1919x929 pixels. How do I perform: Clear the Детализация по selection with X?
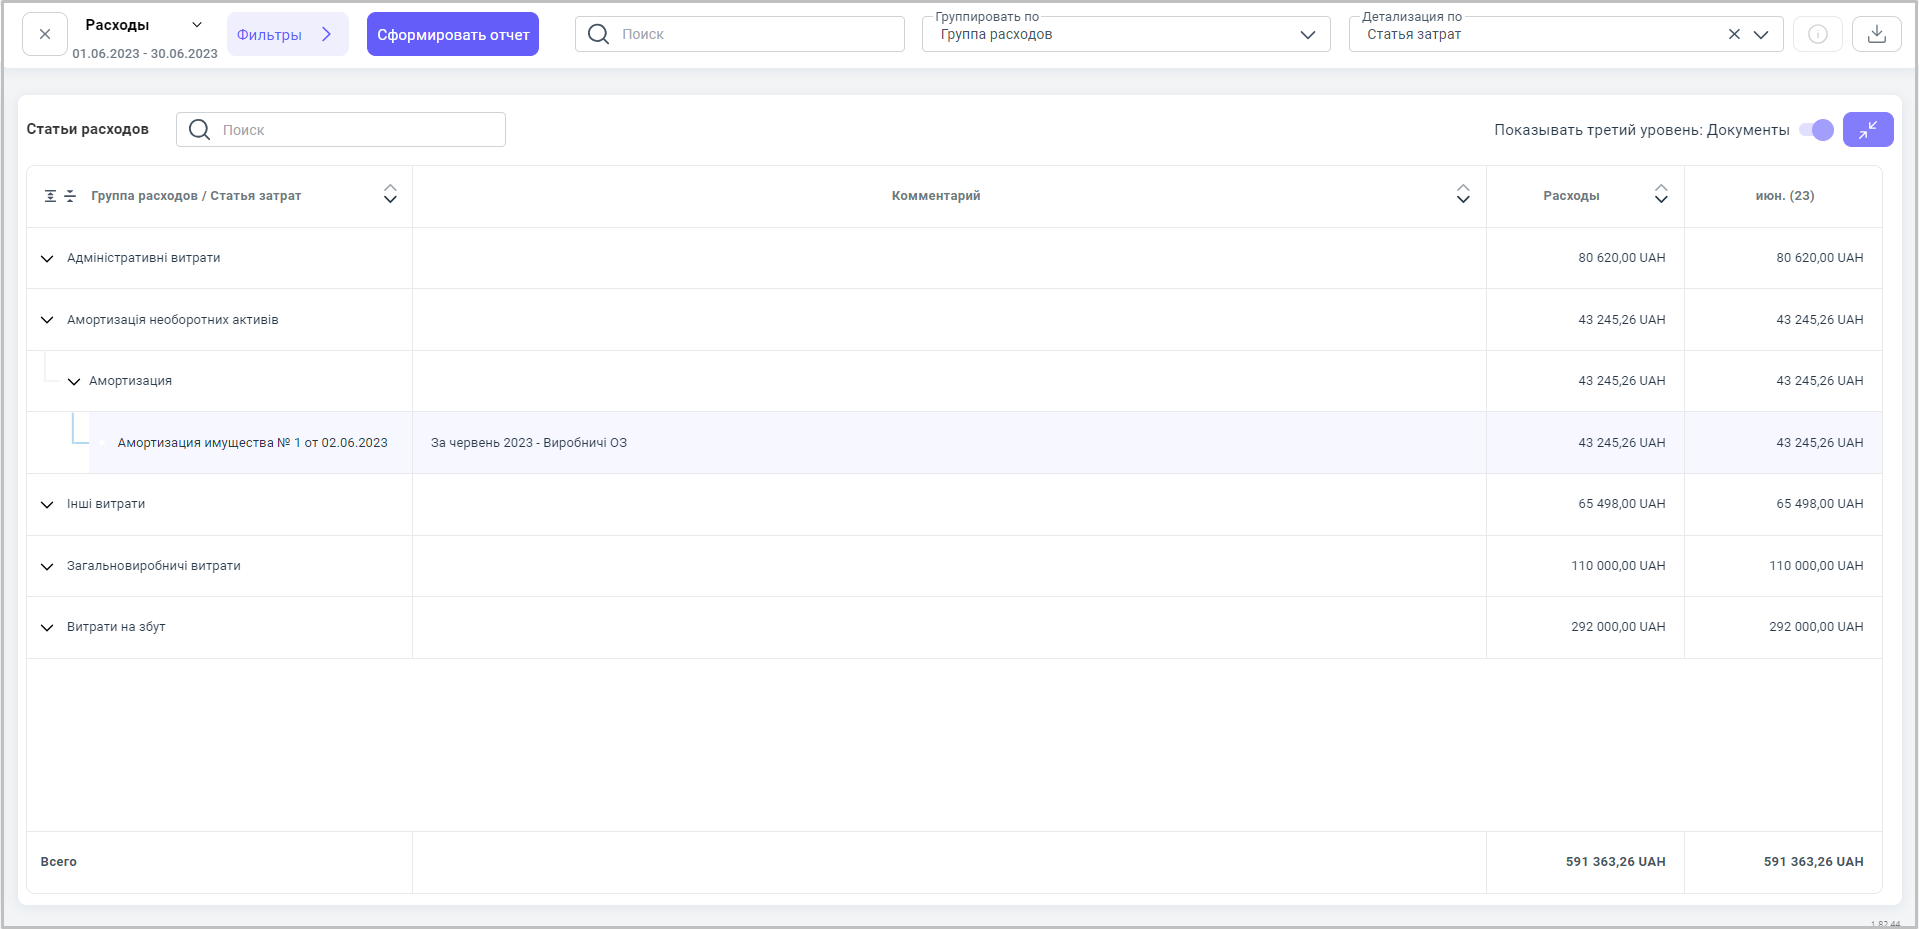pos(1734,34)
